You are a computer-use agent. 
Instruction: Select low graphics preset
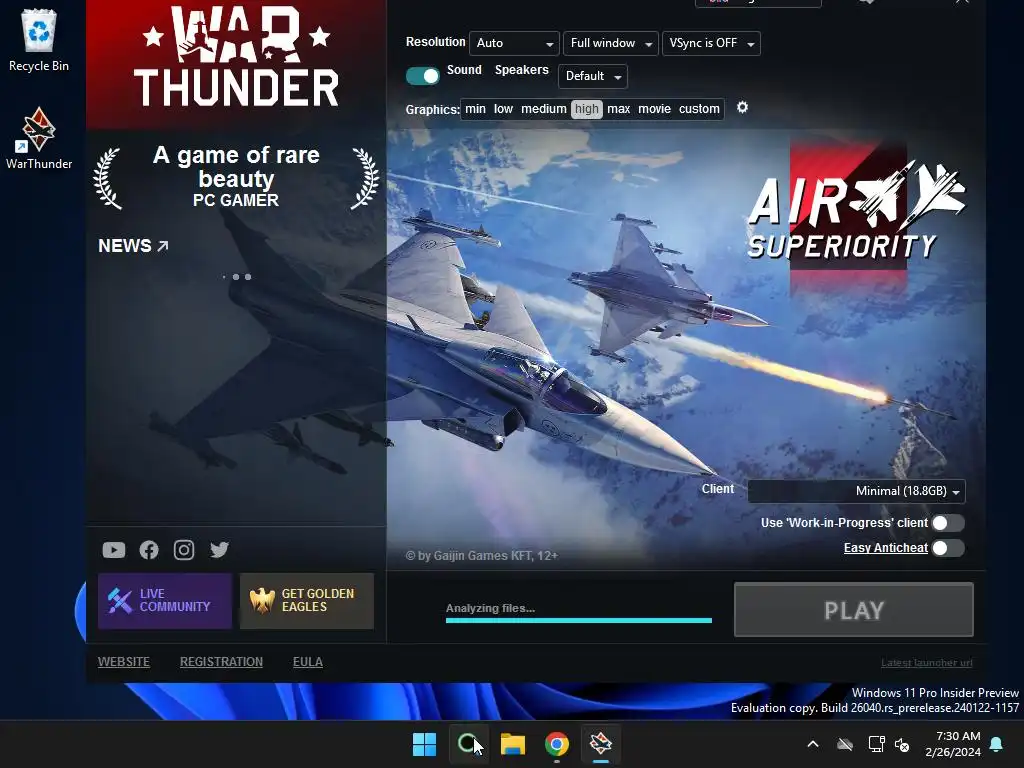click(503, 109)
